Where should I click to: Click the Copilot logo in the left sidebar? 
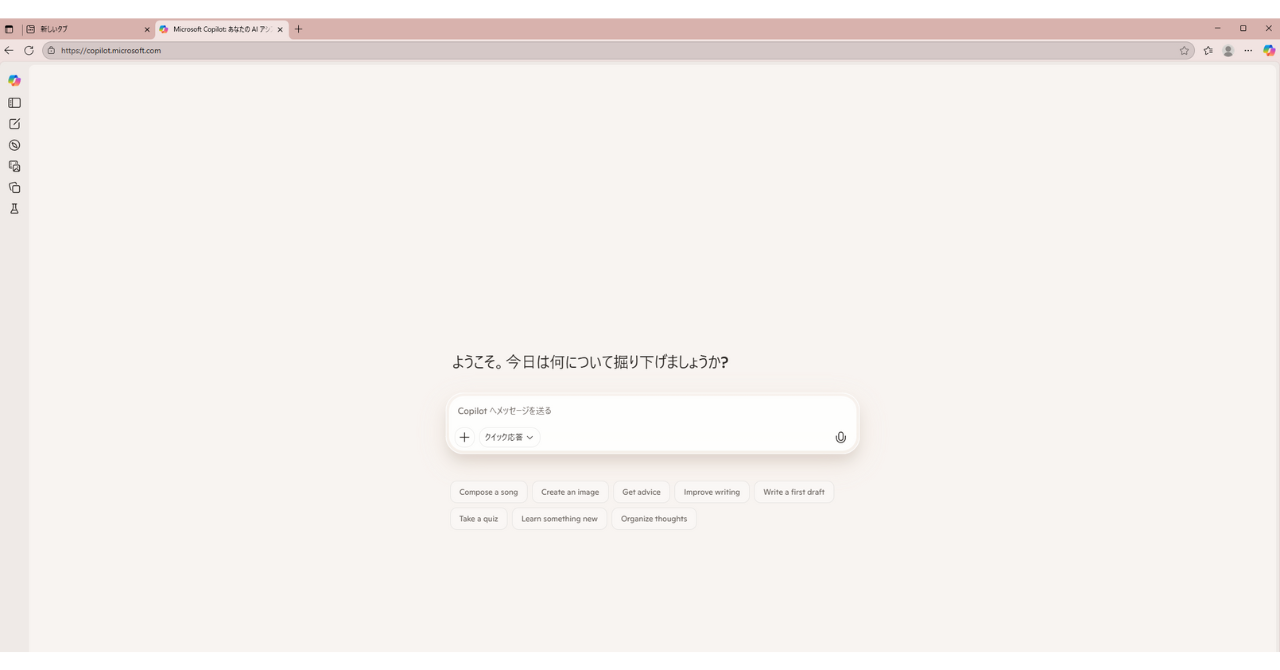14,81
